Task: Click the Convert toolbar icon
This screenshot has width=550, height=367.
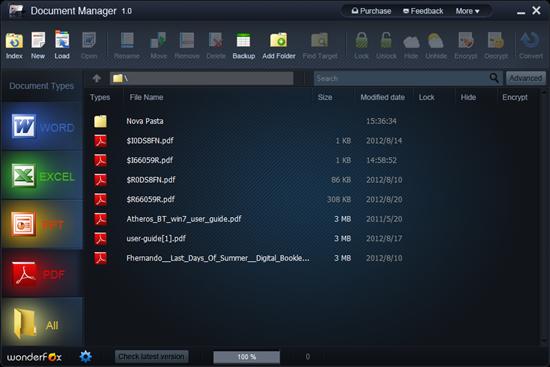Action: click(530, 46)
